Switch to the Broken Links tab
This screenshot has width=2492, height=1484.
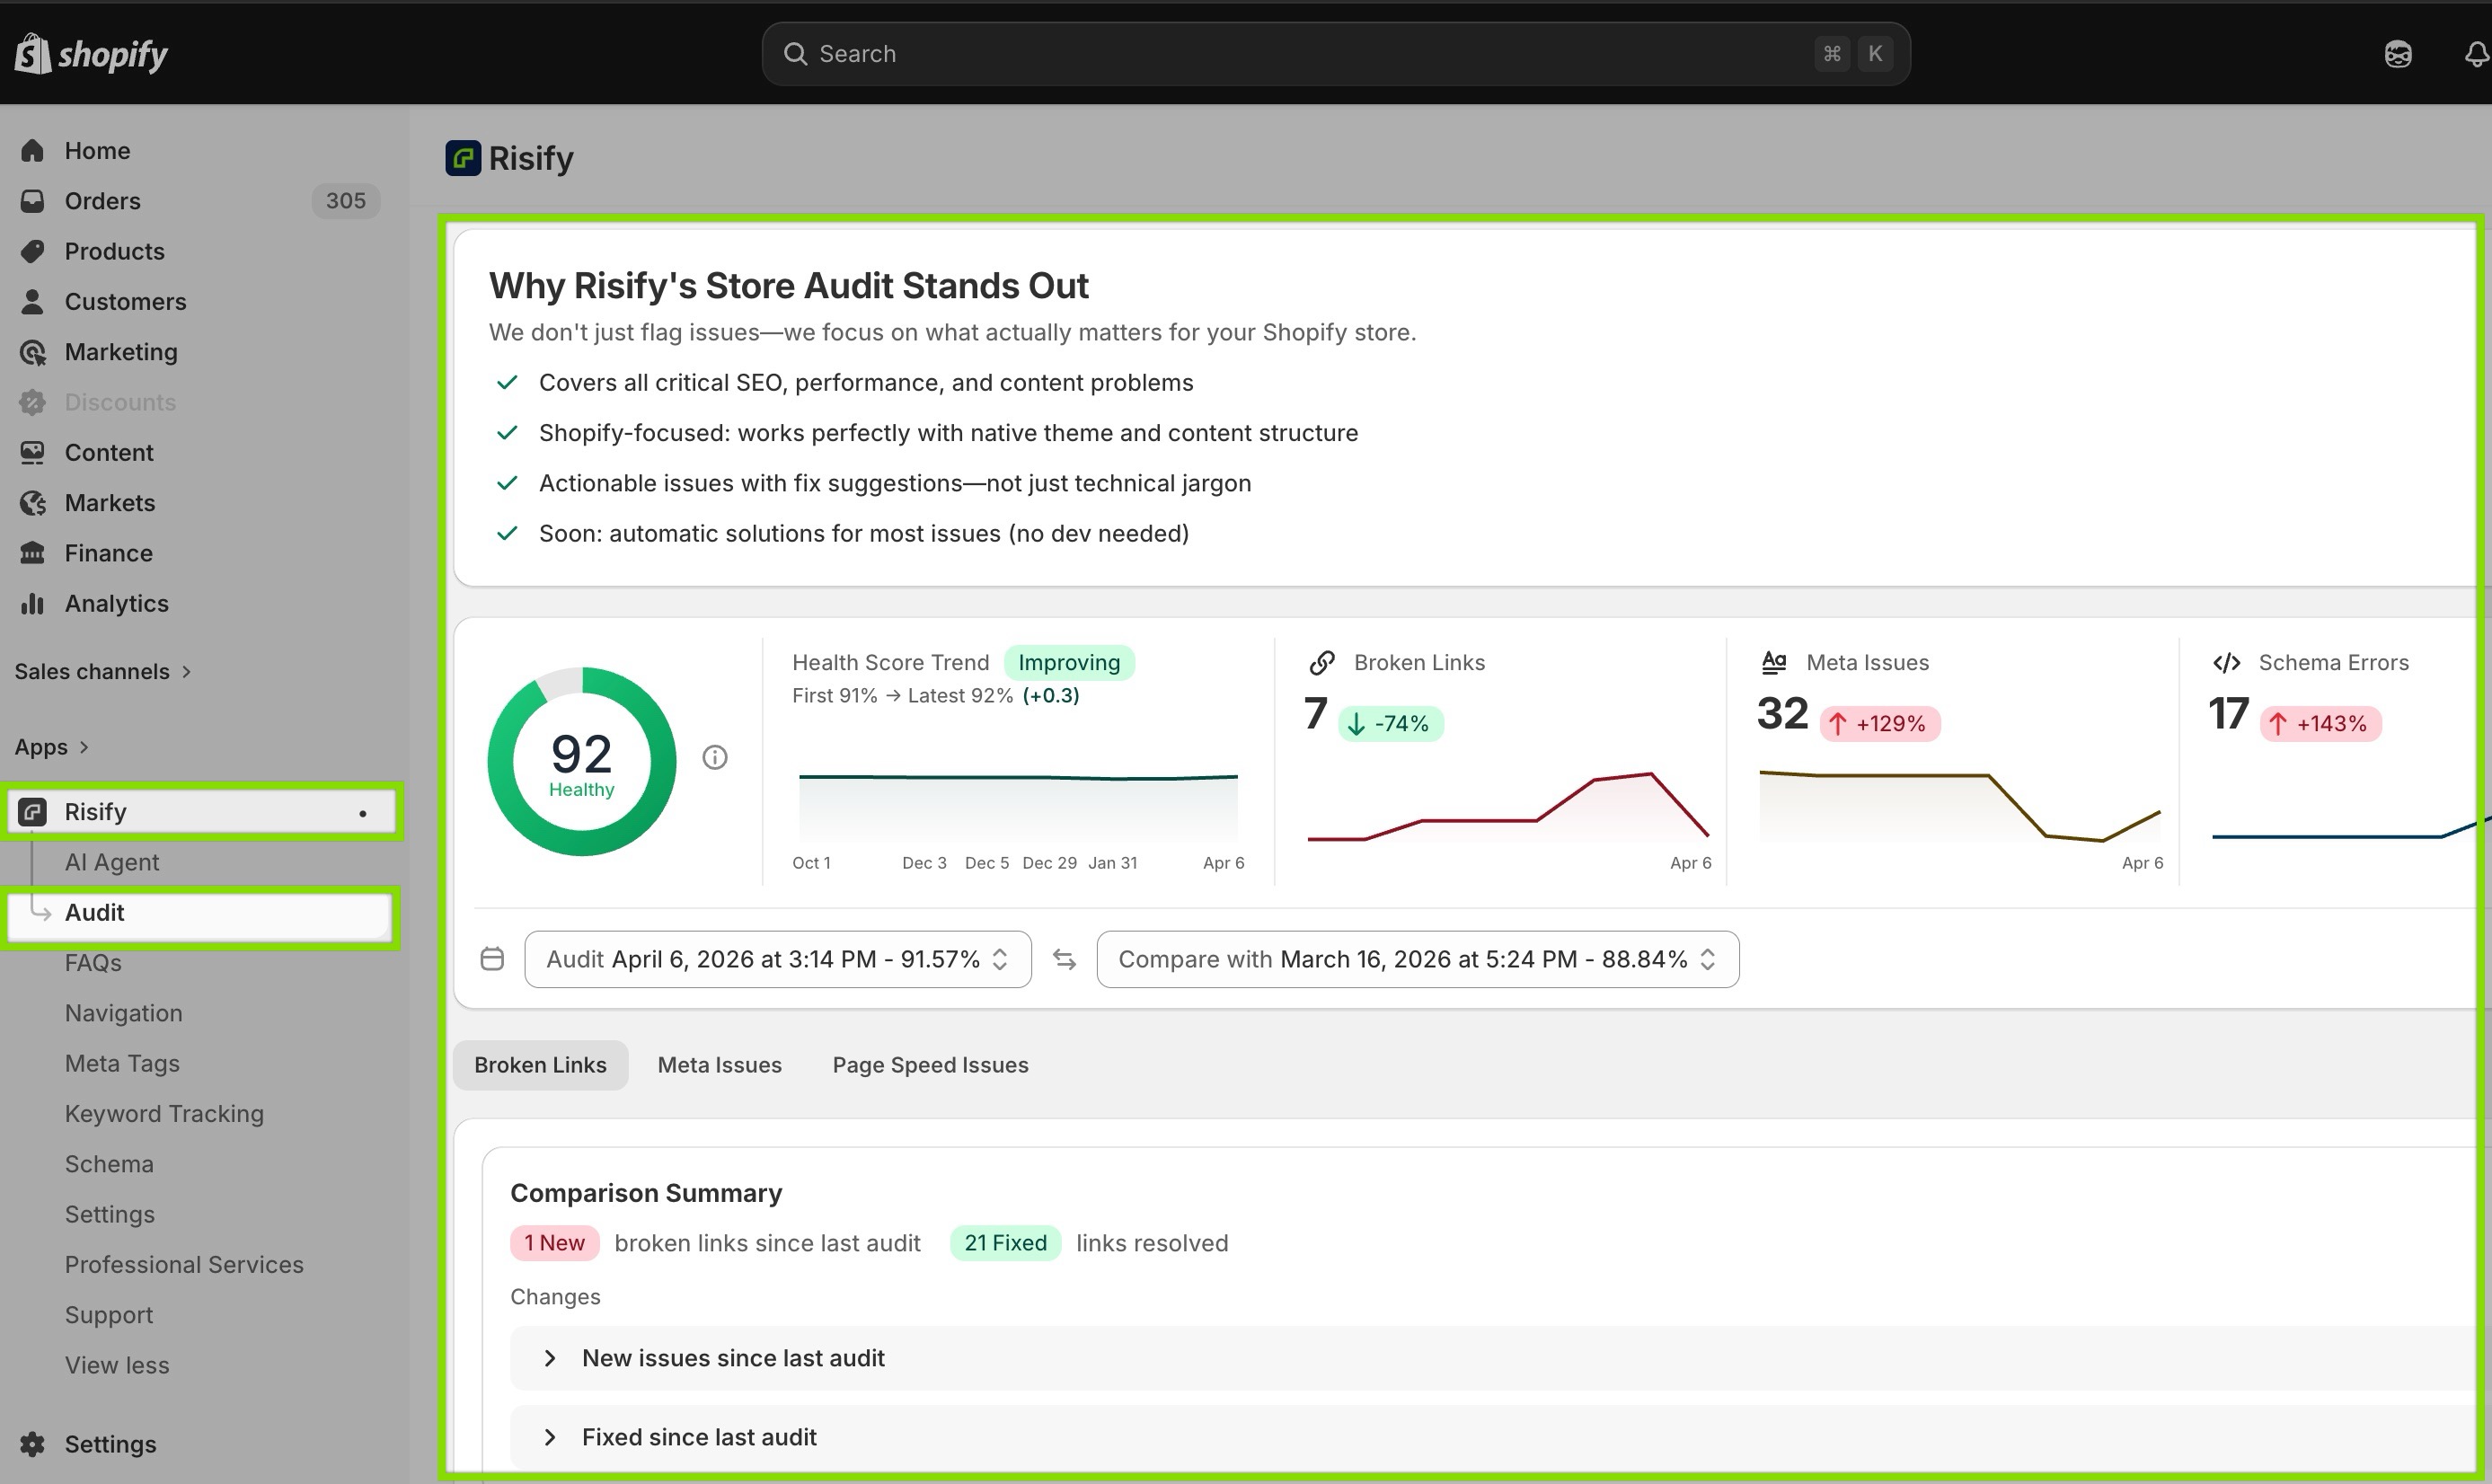[x=540, y=1065]
